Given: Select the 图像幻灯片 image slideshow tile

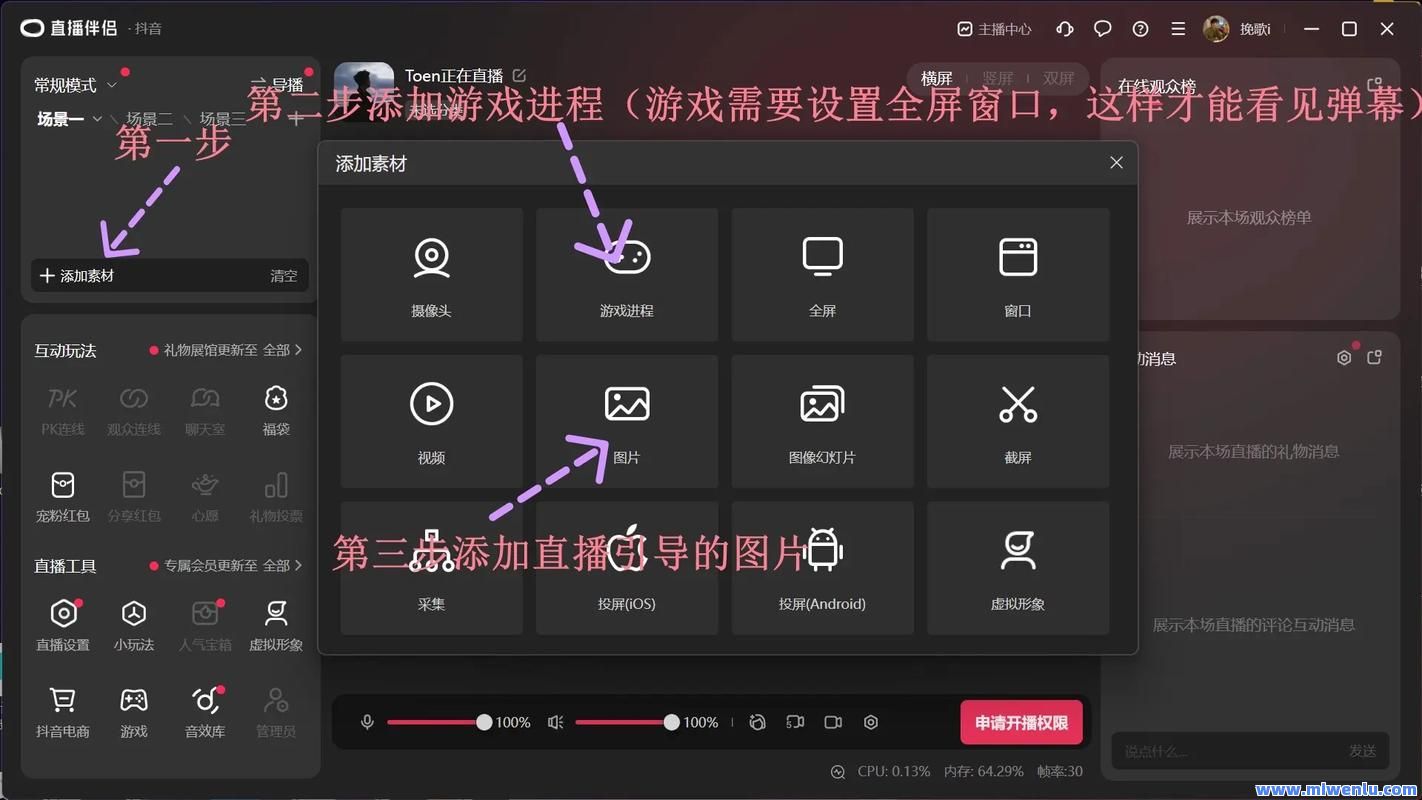Looking at the screenshot, I should 822,421.
